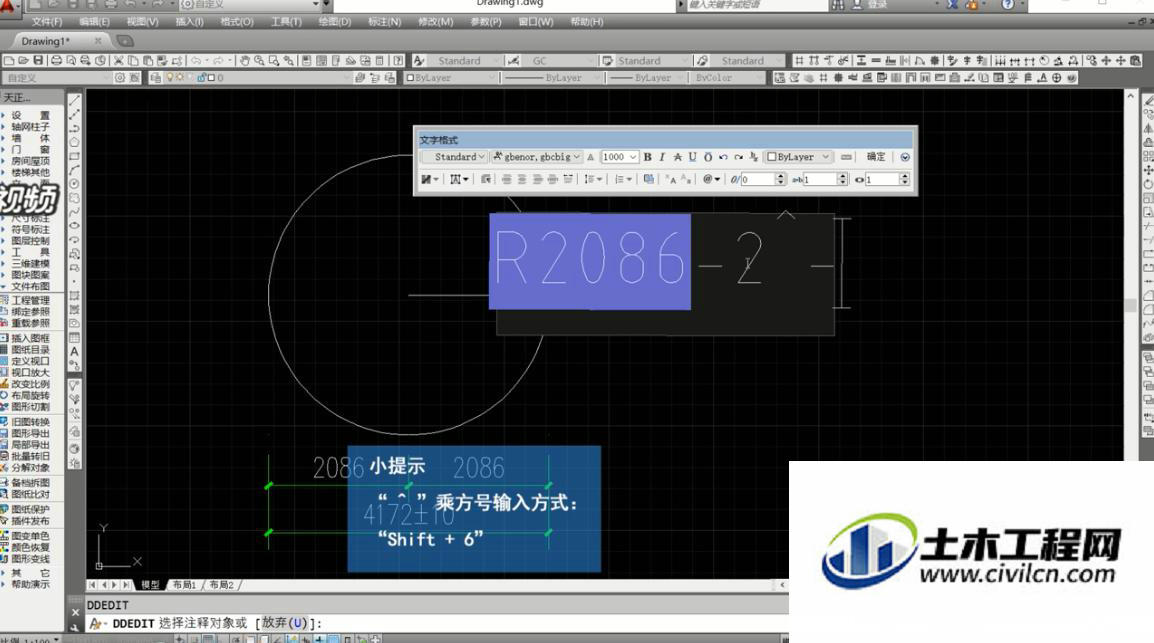
Task: Open the text height 1000 dropdown
Action: [x=619, y=157]
